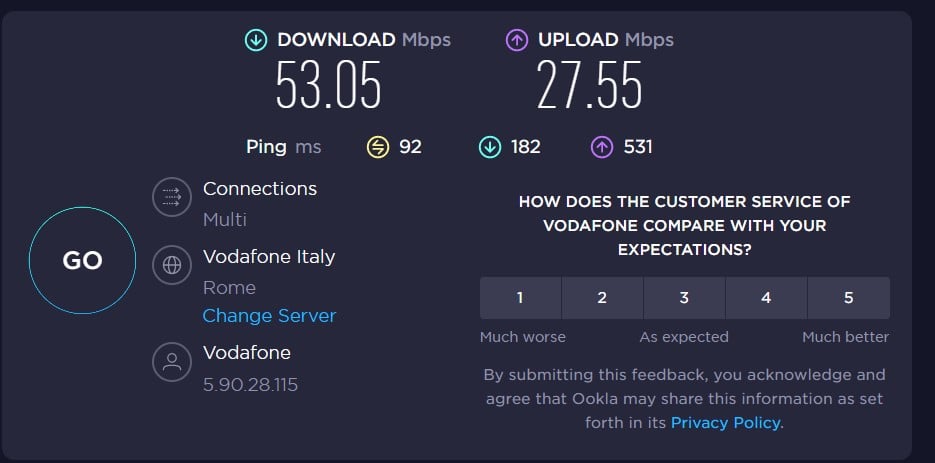Click the purple upload latency icon
This screenshot has height=463, width=935.
point(602,147)
